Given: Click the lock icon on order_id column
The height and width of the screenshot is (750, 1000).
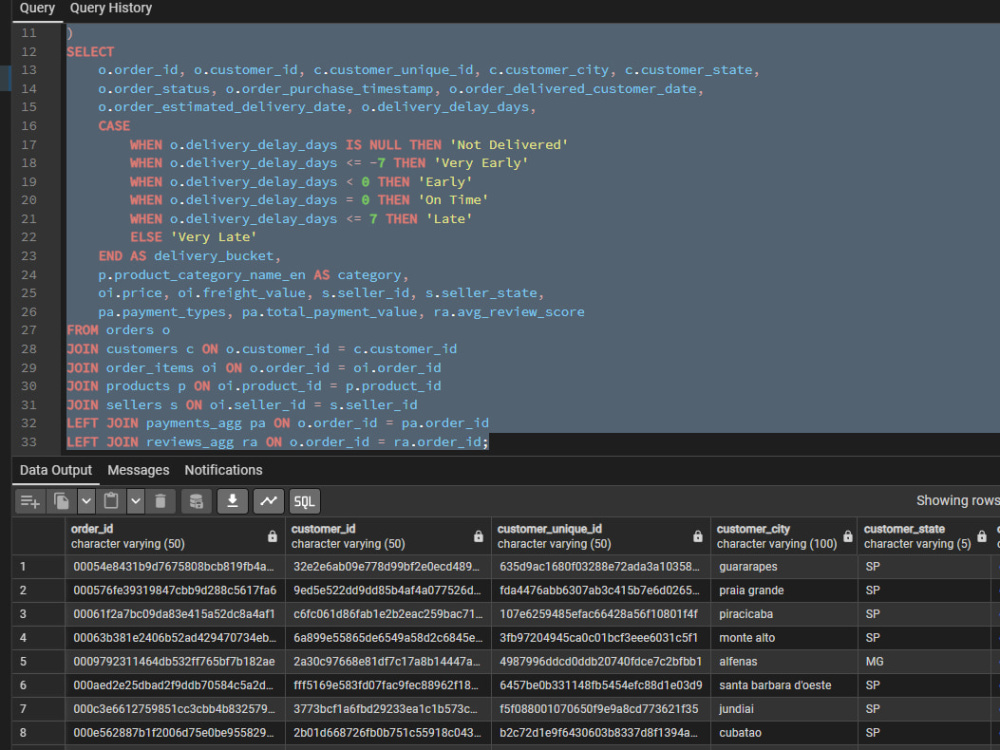Looking at the screenshot, I should point(272,536).
